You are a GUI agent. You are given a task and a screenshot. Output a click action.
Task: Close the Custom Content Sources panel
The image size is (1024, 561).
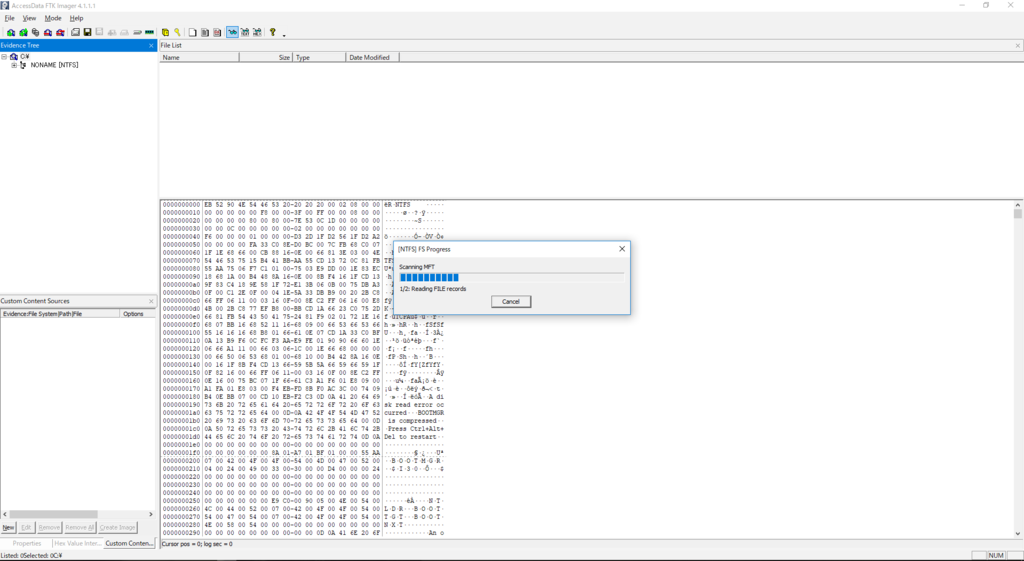[152, 301]
